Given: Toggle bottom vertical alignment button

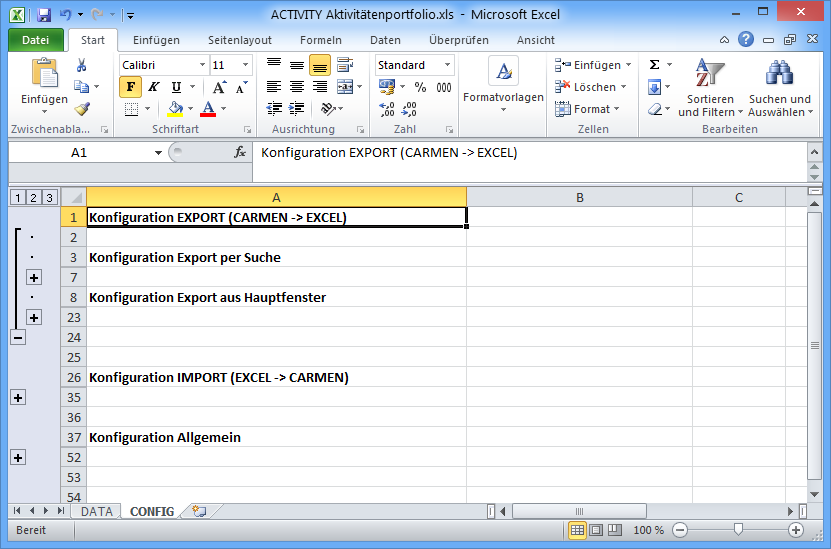Looking at the screenshot, I should coord(319,65).
